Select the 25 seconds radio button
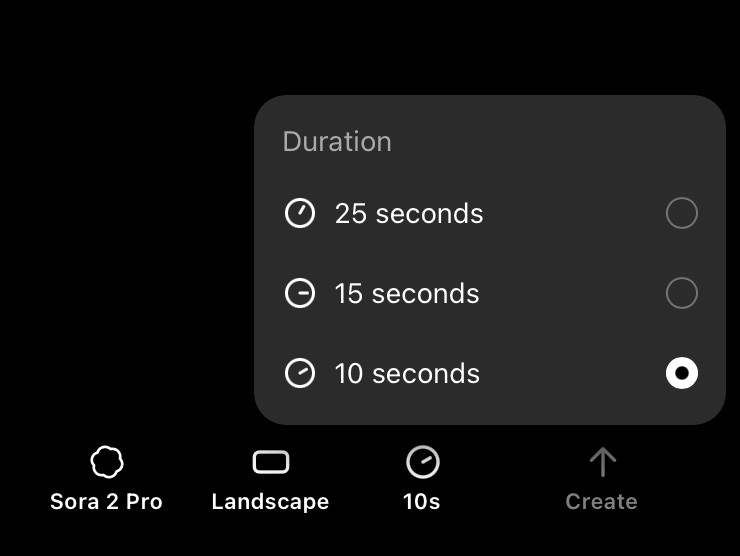 point(681,213)
